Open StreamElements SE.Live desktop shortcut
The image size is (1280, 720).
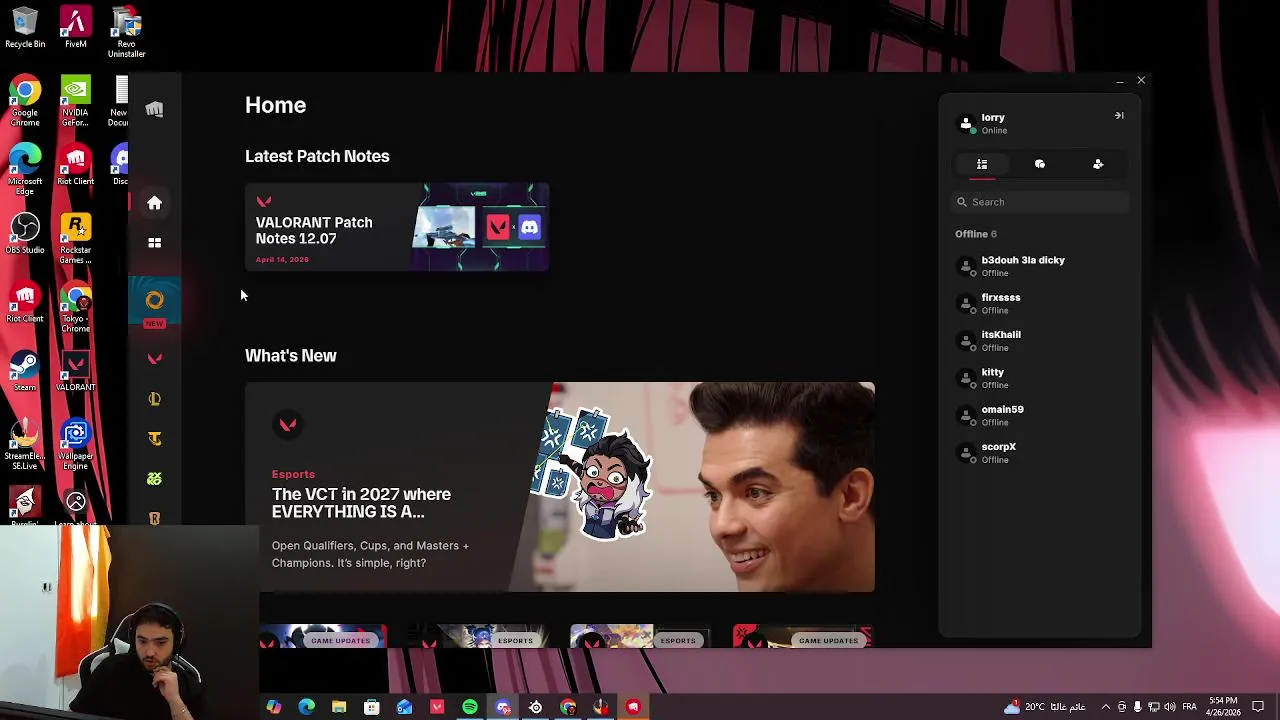tap(25, 445)
